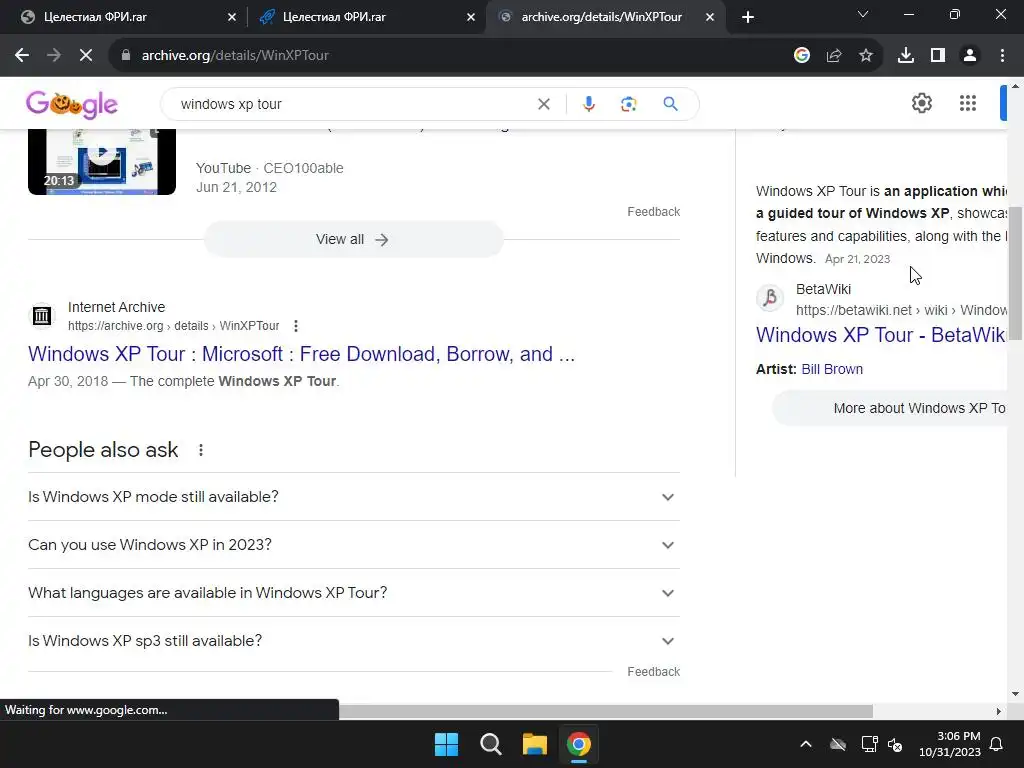
Task: View site info lock icon
Action: point(126,56)
